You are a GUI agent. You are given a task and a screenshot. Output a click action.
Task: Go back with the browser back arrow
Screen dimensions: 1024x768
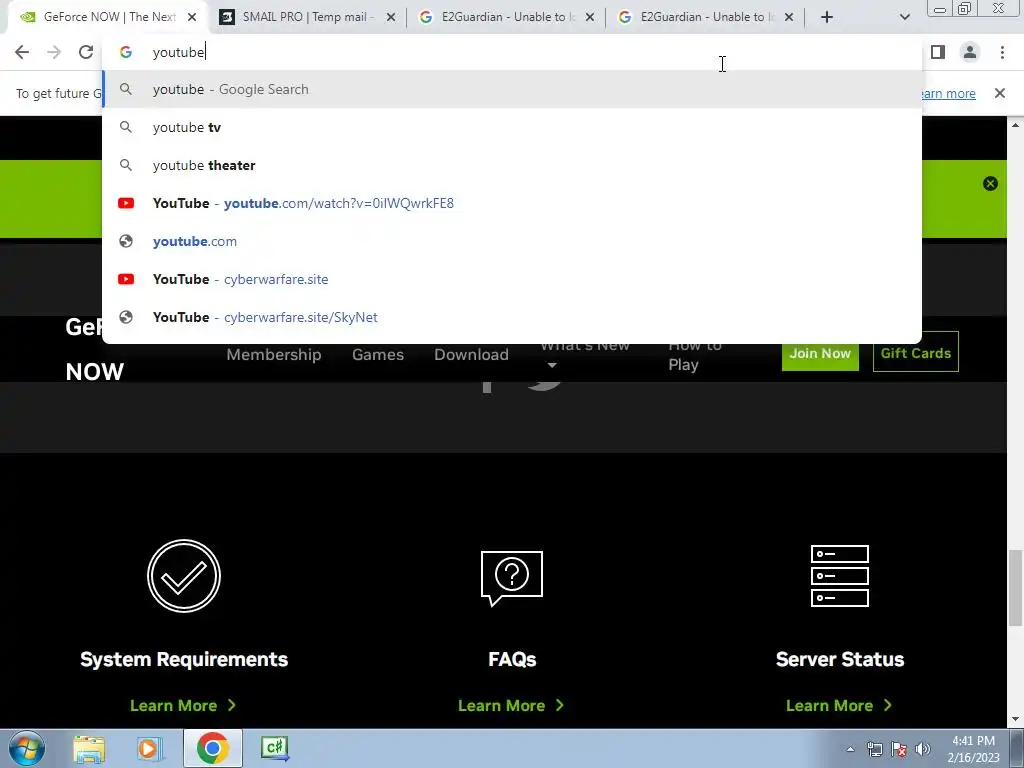pyautogui.click(x=22, y=52)
